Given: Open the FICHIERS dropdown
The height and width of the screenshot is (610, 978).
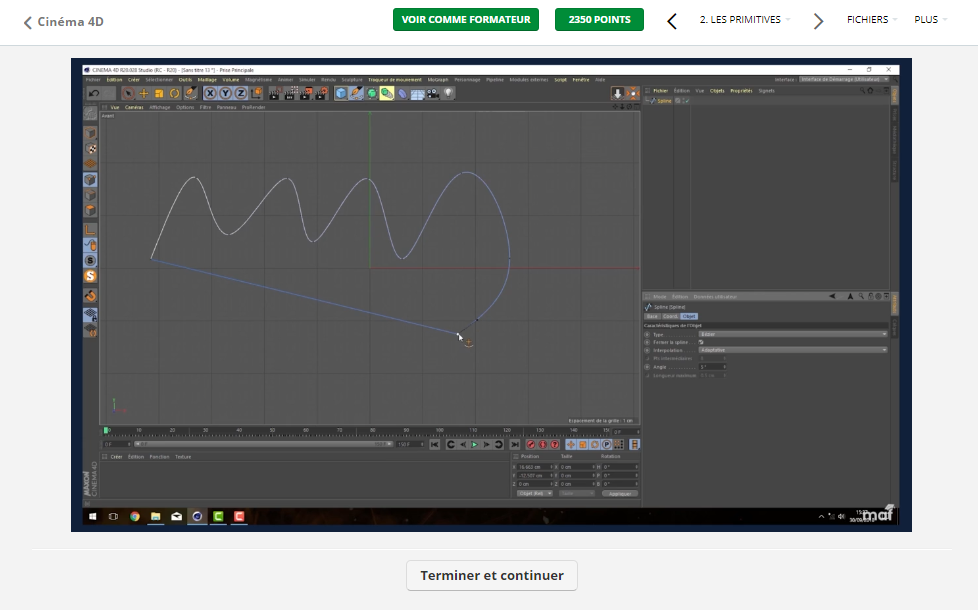Looking at the screenshot, I should click(x=872, y=20).
